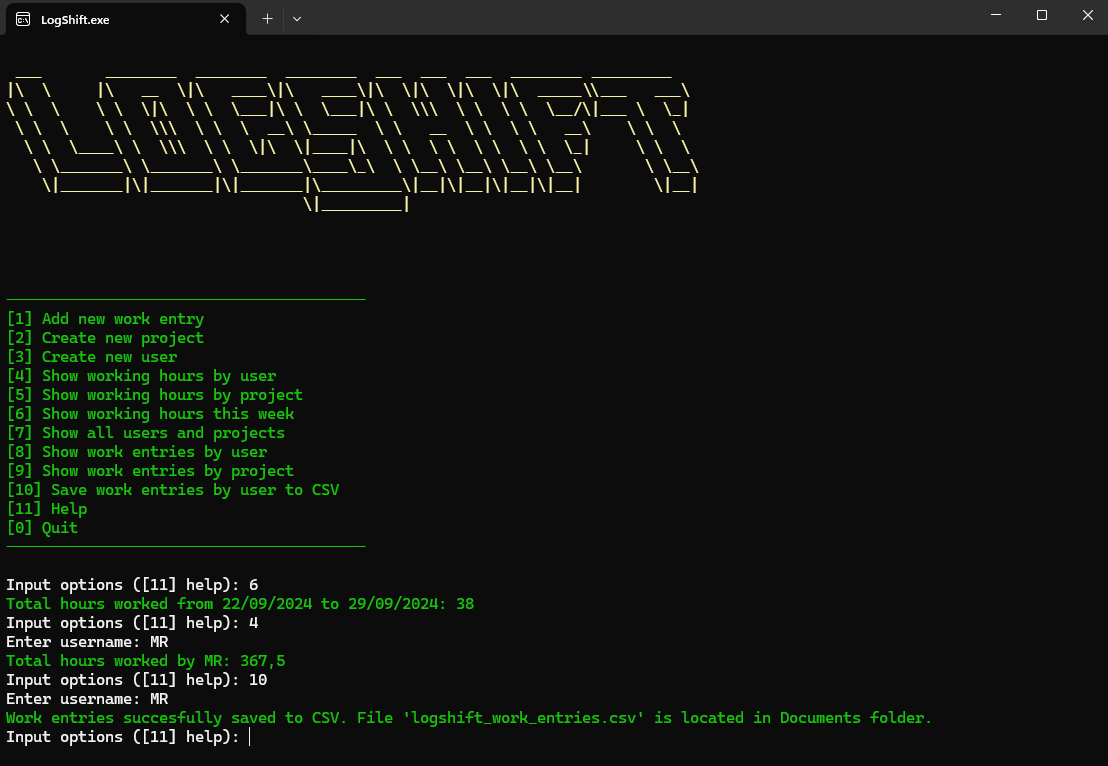Click '[6] Show working hours this week' line
Viewport: 1108px width, 766px height.
point(150,414)
